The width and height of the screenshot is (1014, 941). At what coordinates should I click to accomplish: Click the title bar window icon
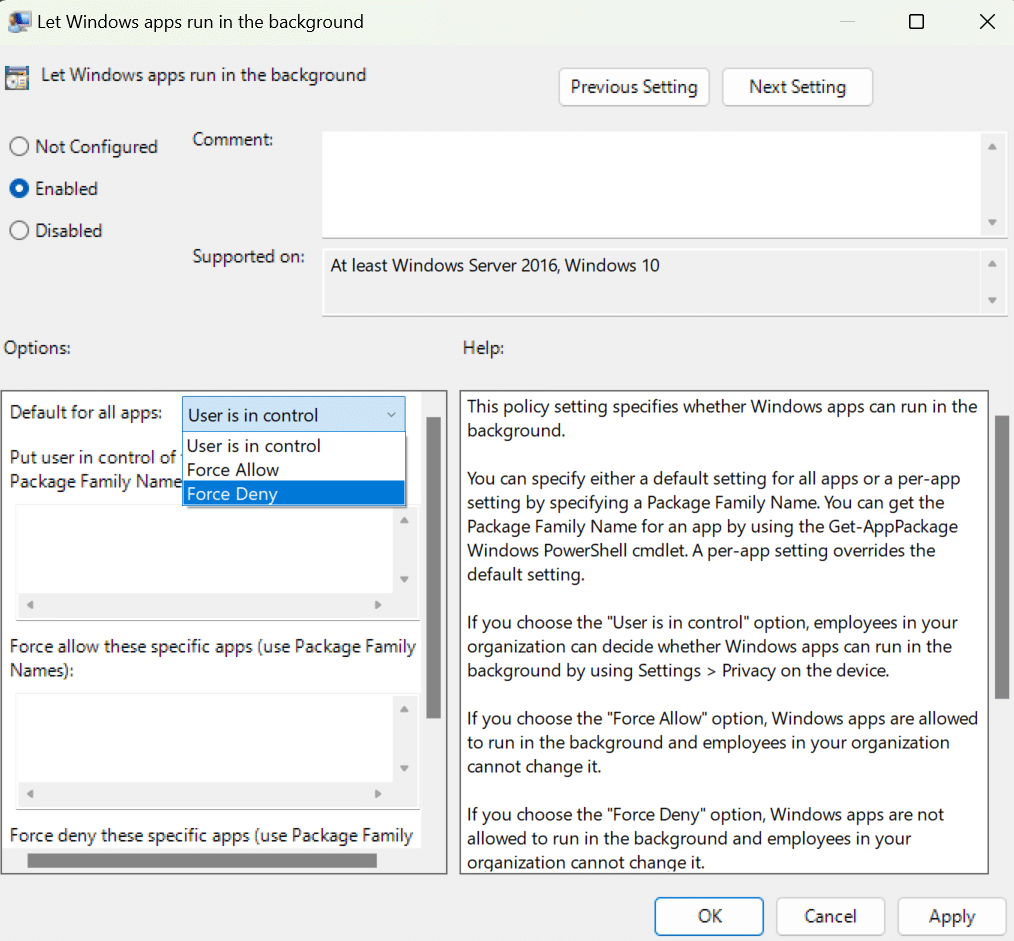[x=19, y=21]
